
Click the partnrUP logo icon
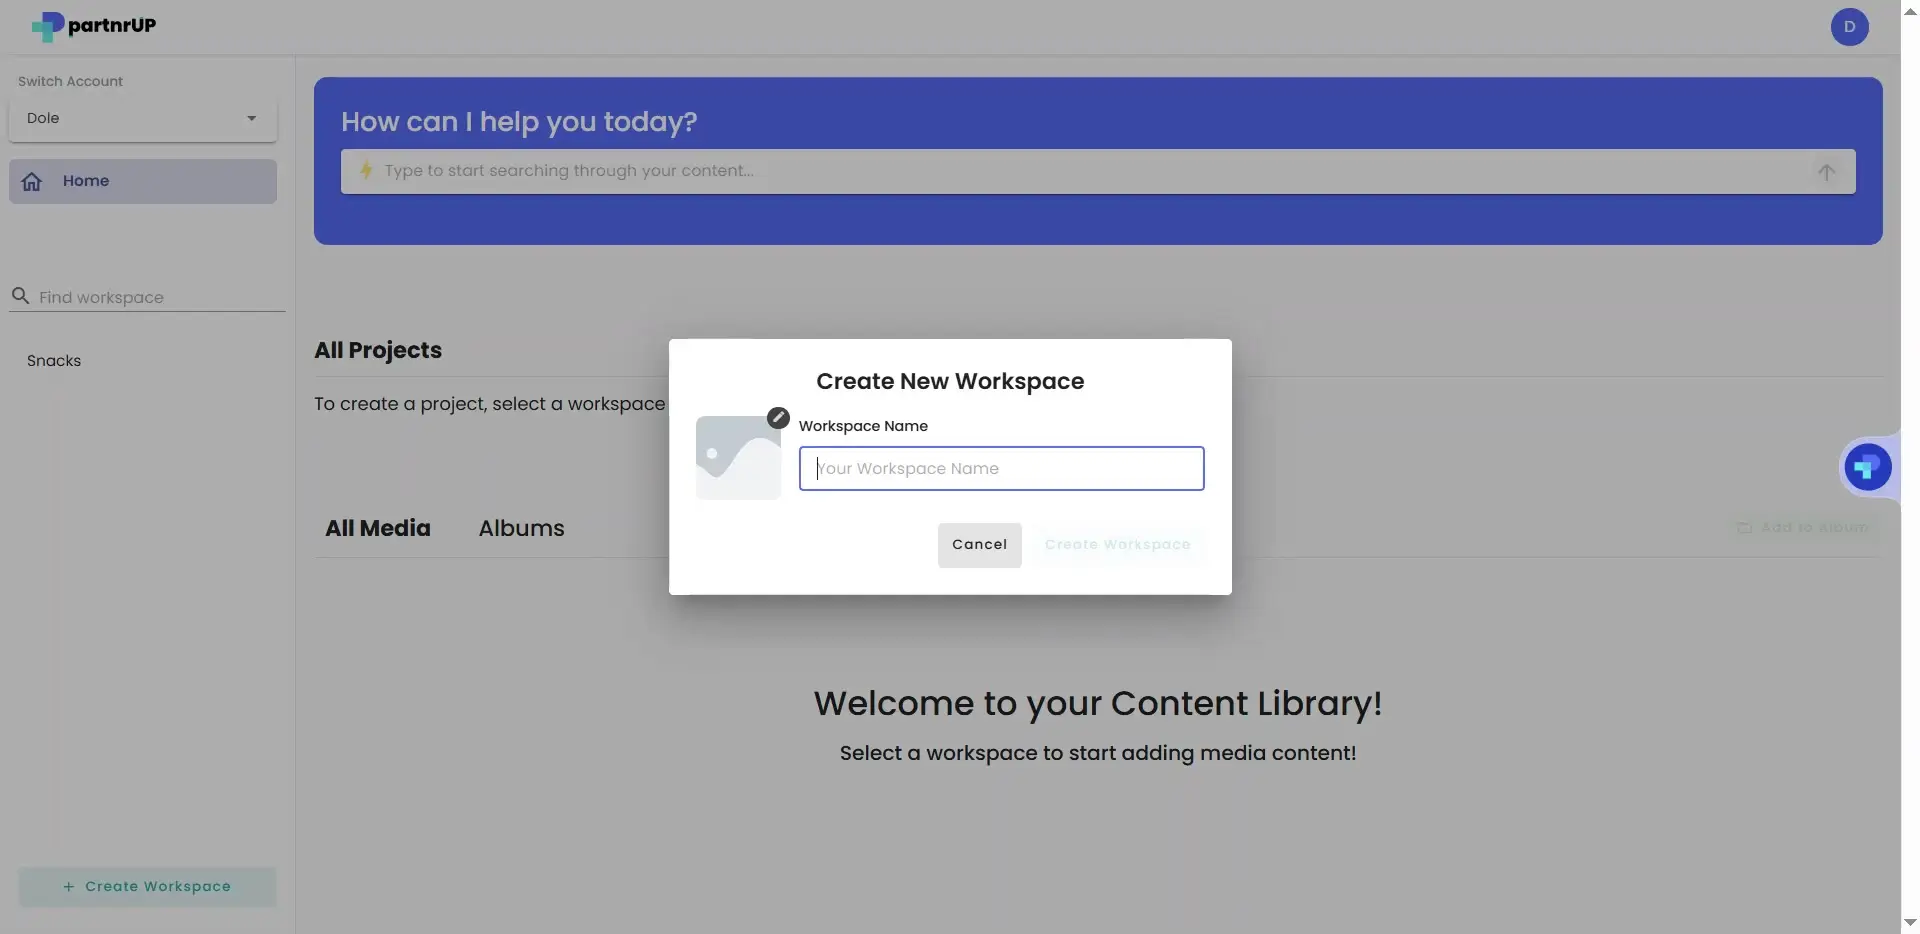click(47, 27)
